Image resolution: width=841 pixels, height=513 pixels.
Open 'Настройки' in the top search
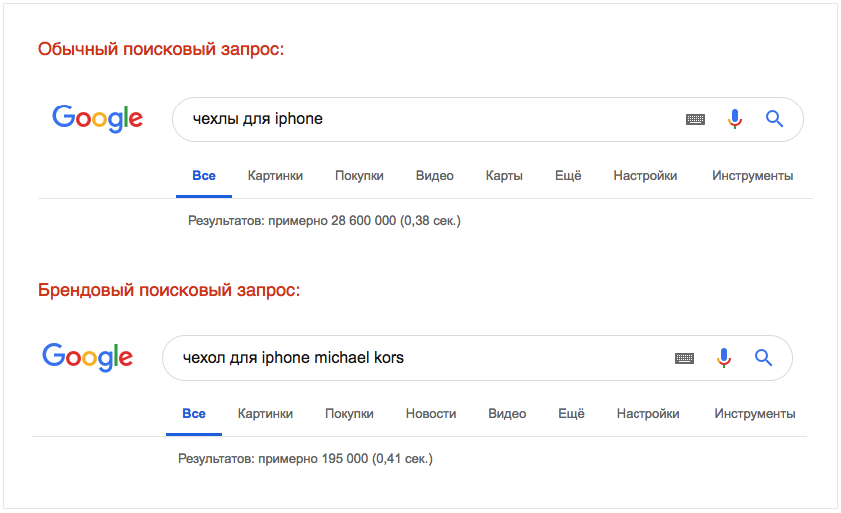point(645,175)
